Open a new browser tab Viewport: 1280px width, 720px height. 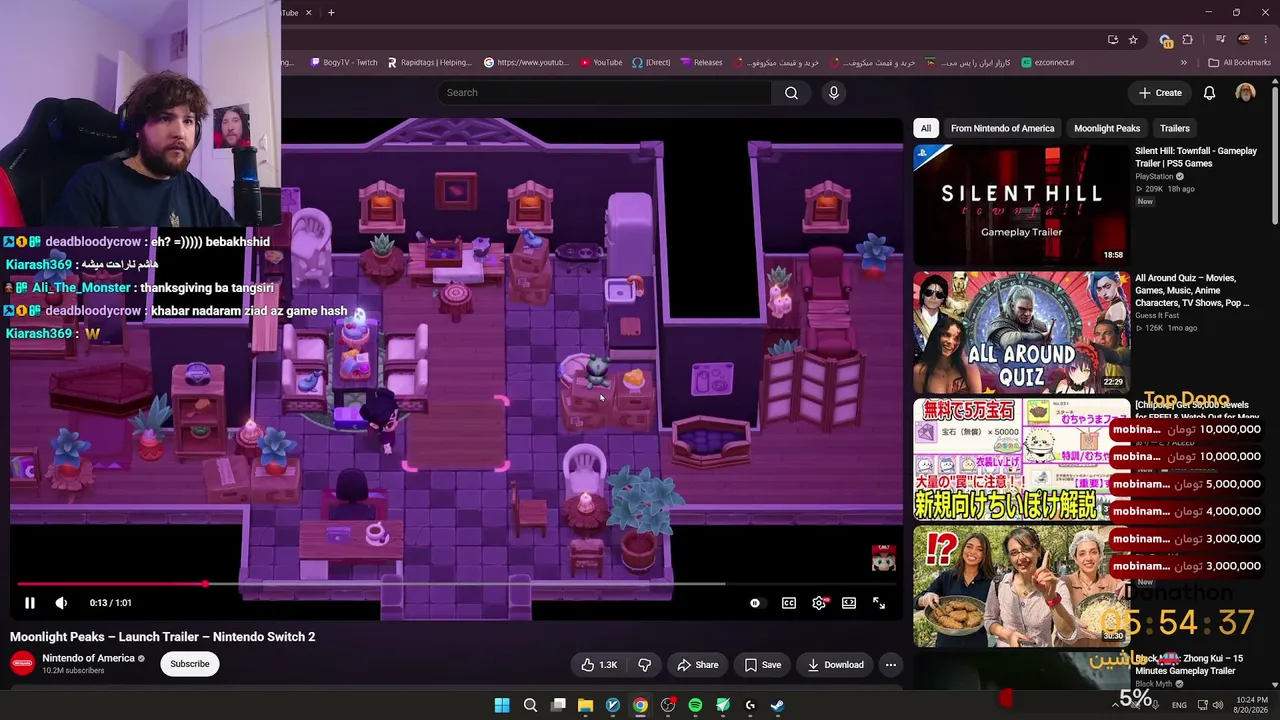[x=331, y=13]
